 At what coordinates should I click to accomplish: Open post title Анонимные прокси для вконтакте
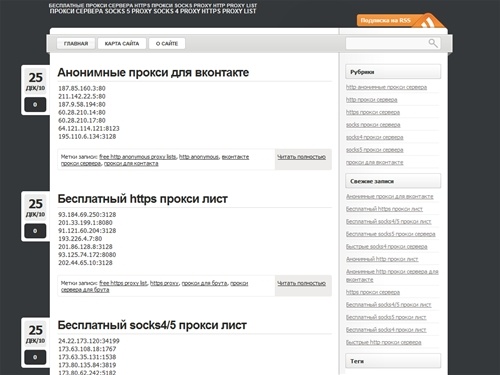(153, 72)
